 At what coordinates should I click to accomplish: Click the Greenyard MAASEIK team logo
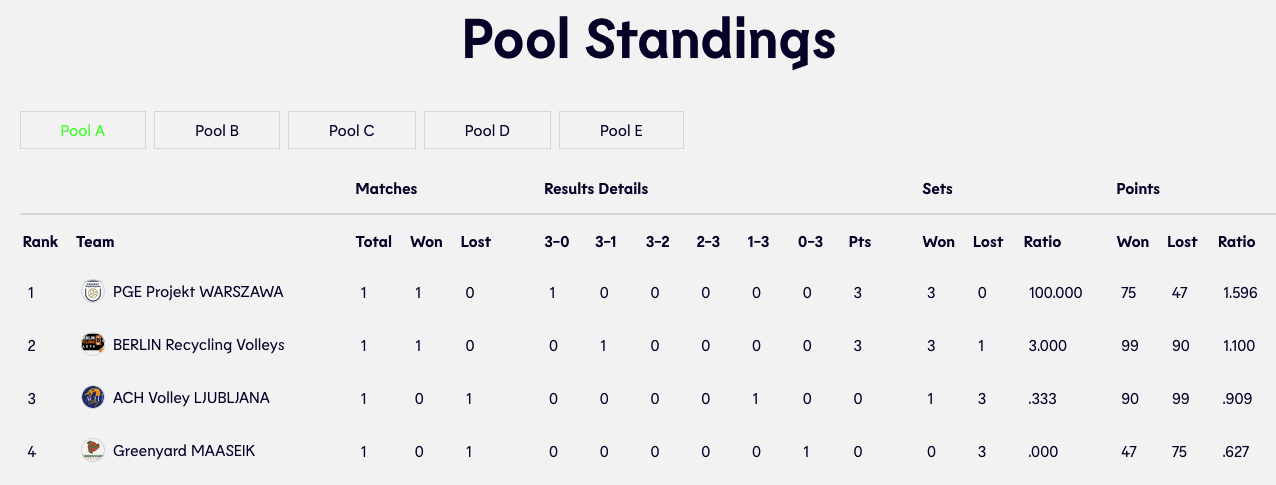coord(92,451)
